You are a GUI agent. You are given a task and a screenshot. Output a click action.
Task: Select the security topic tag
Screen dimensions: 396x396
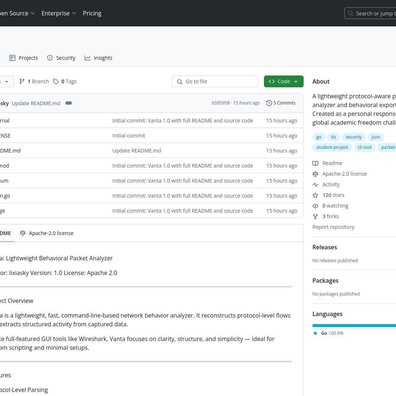pos(353,137)
